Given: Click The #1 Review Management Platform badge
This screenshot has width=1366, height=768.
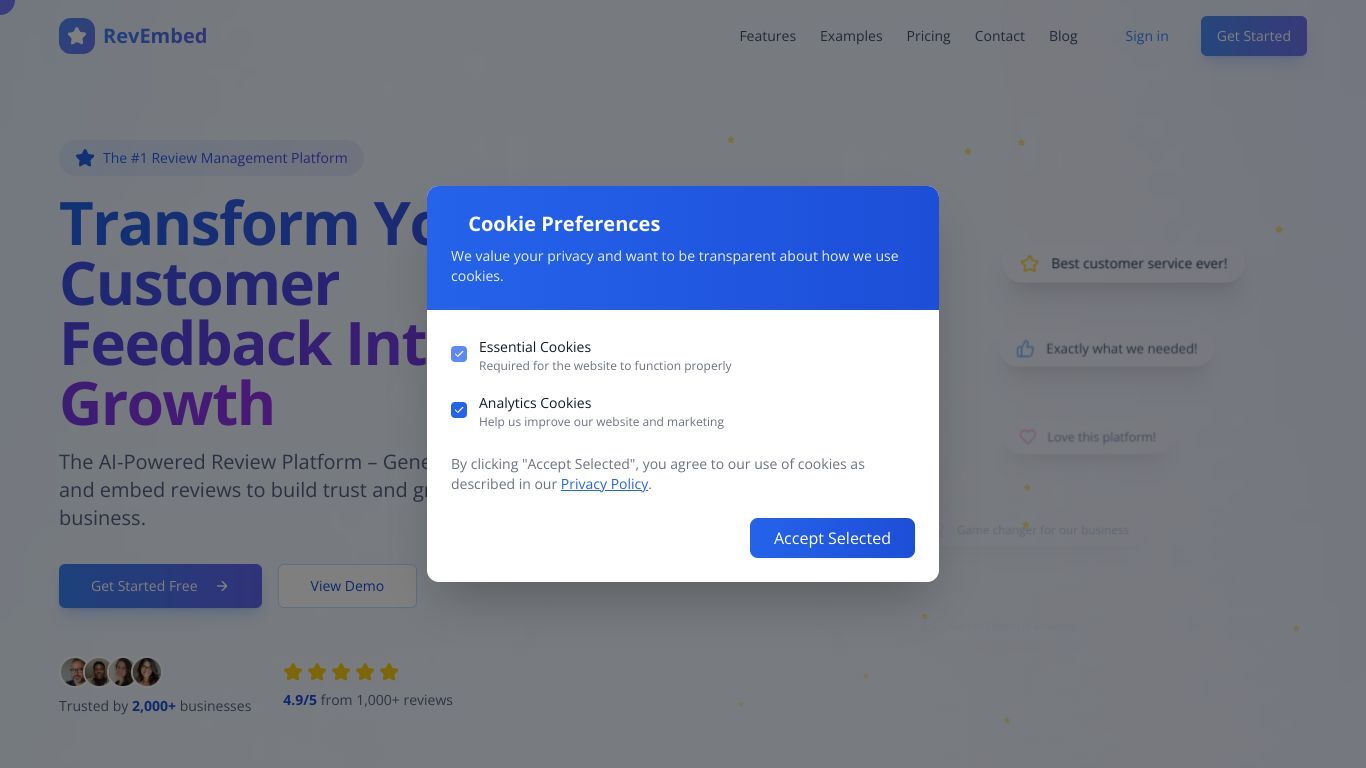Looking at the screenshot, I should click(x=211, y=158).
